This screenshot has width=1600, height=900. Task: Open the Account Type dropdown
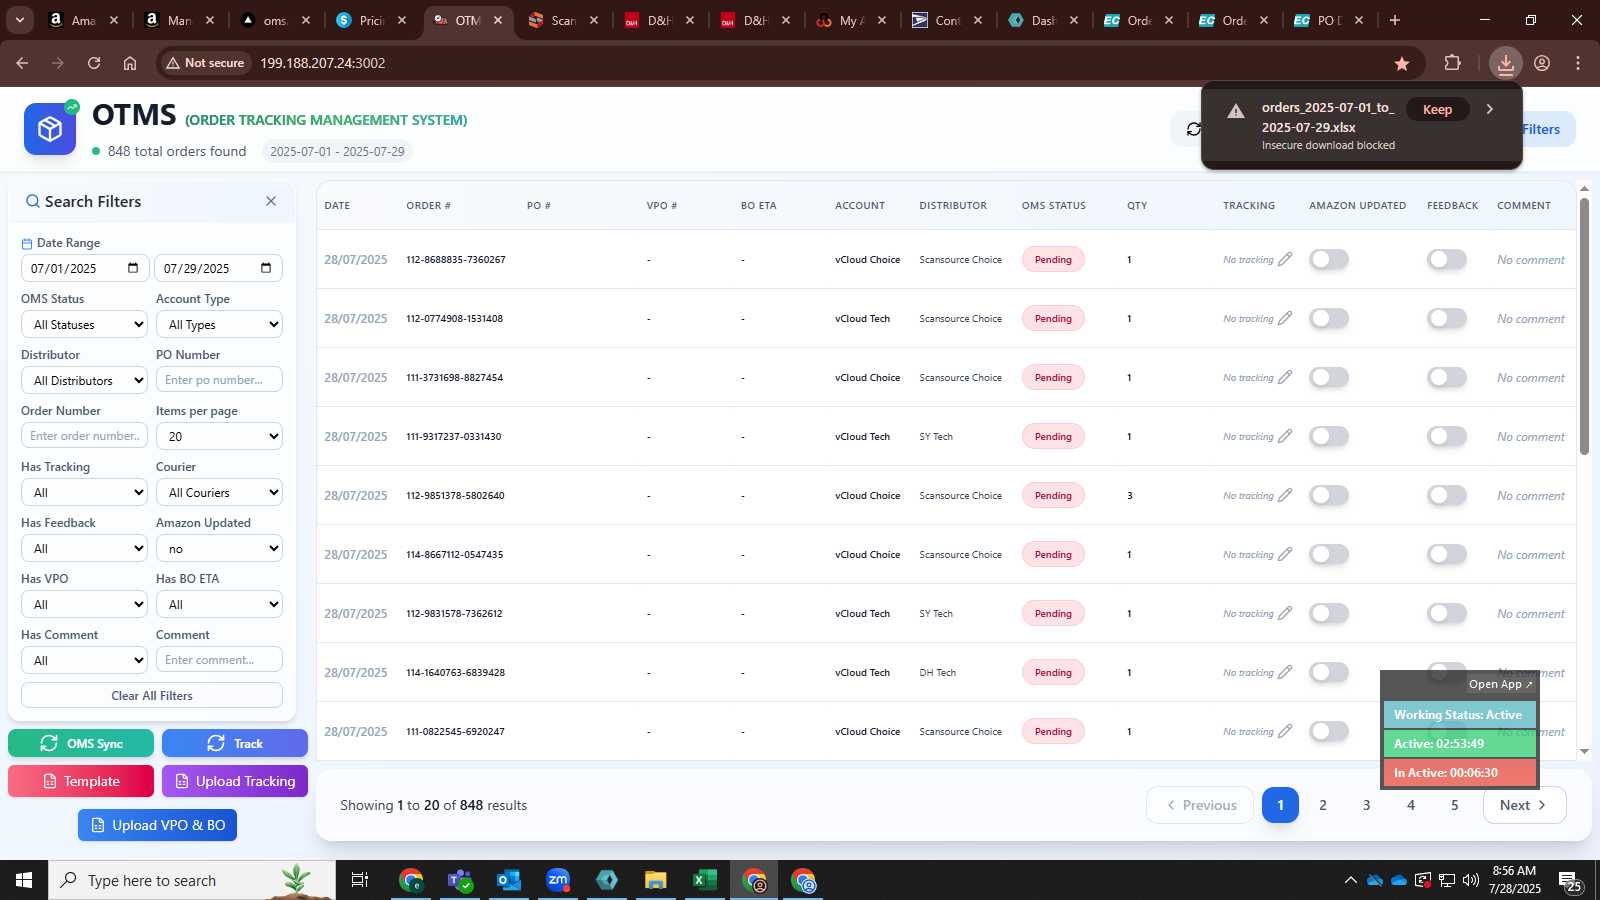coord(219,324)
